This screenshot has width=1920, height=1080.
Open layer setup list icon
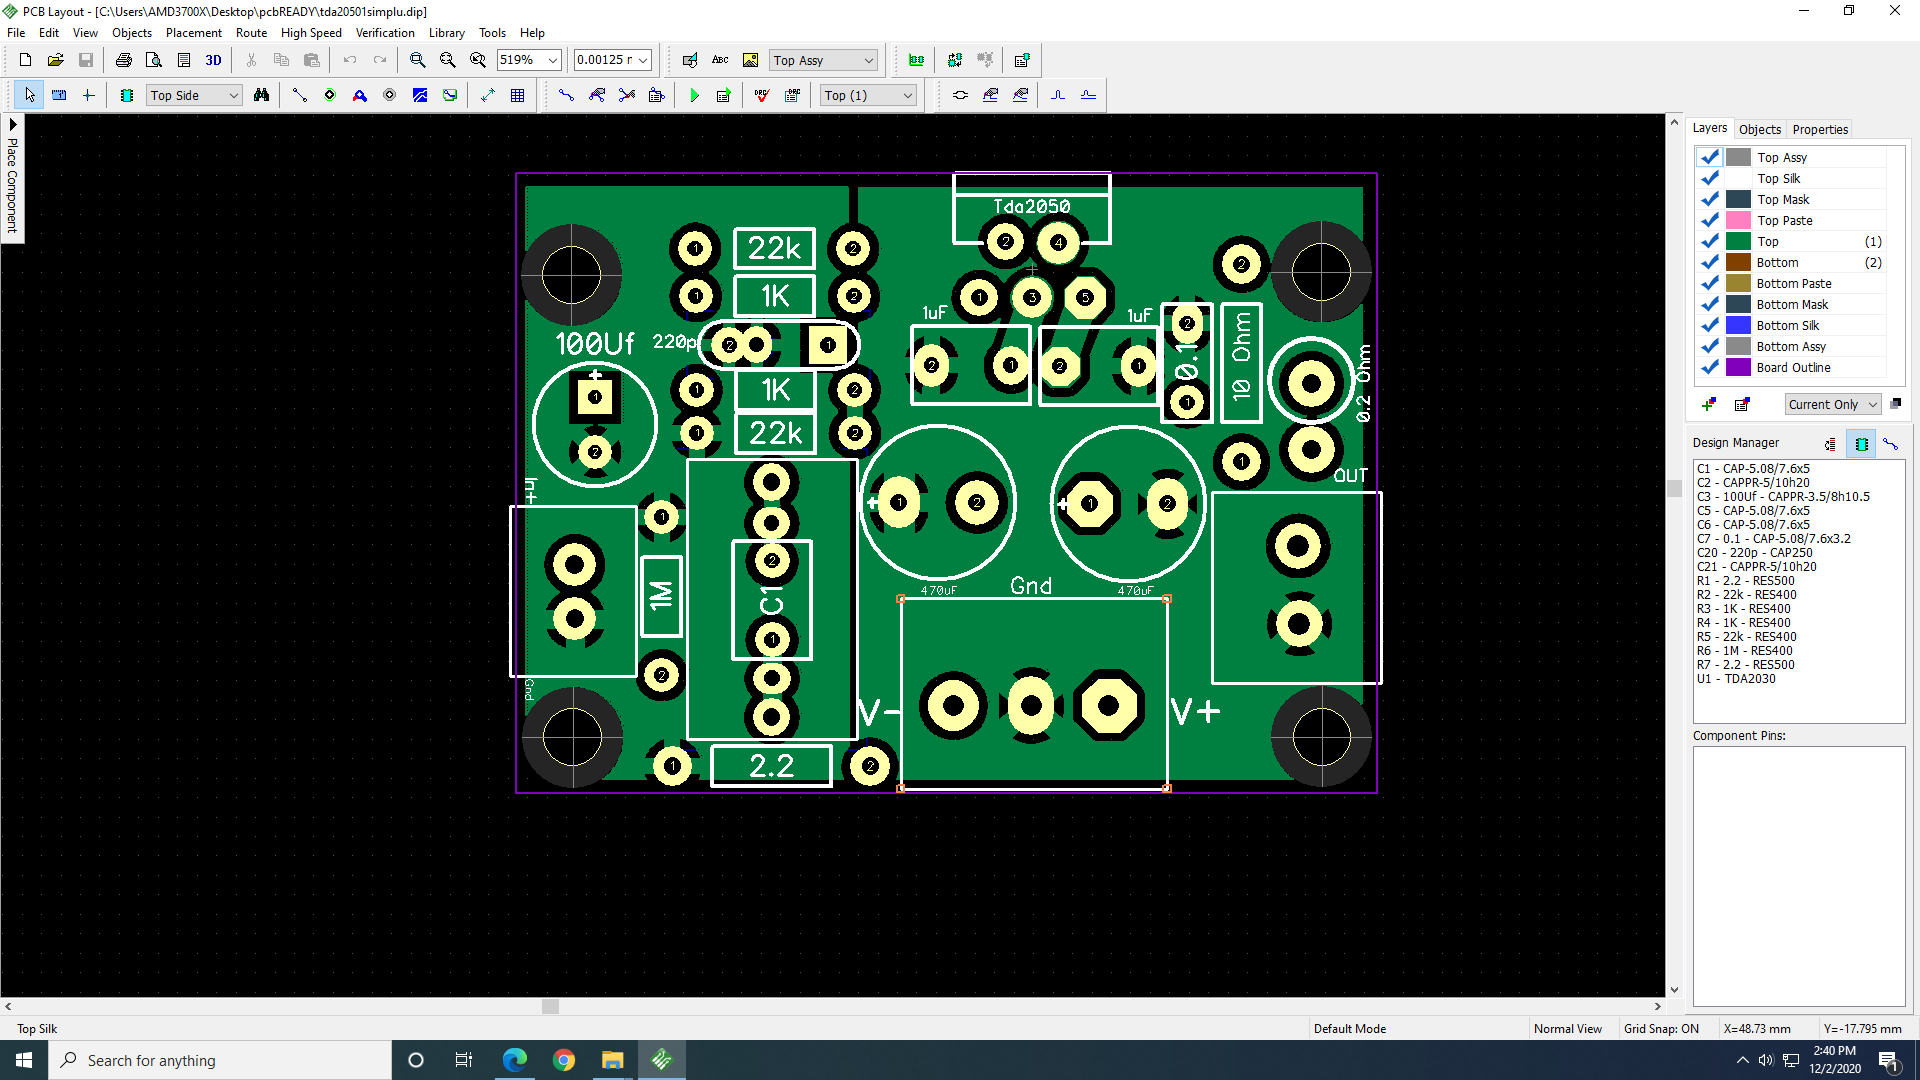(x=1742, y=404)
